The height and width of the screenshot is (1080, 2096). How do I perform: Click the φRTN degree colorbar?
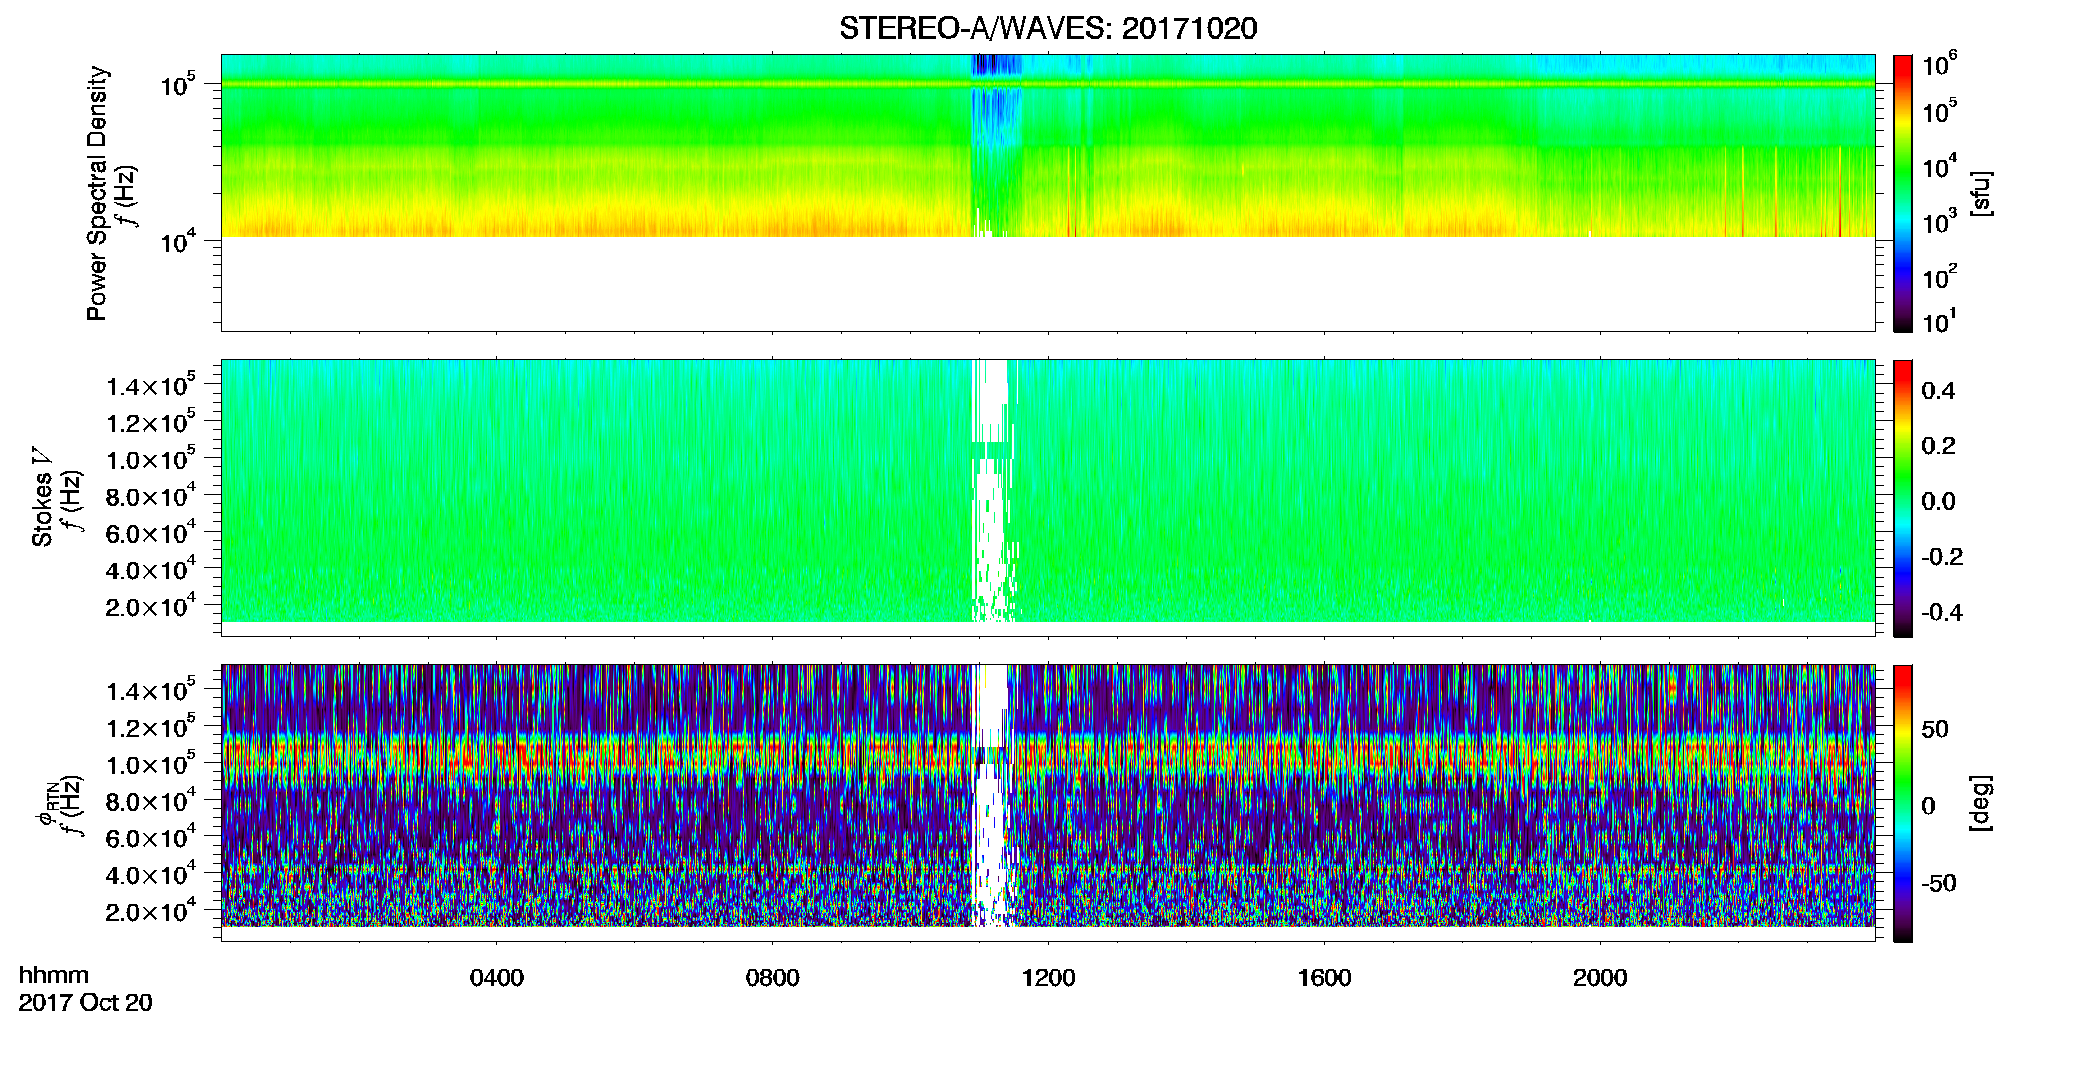1903,803
